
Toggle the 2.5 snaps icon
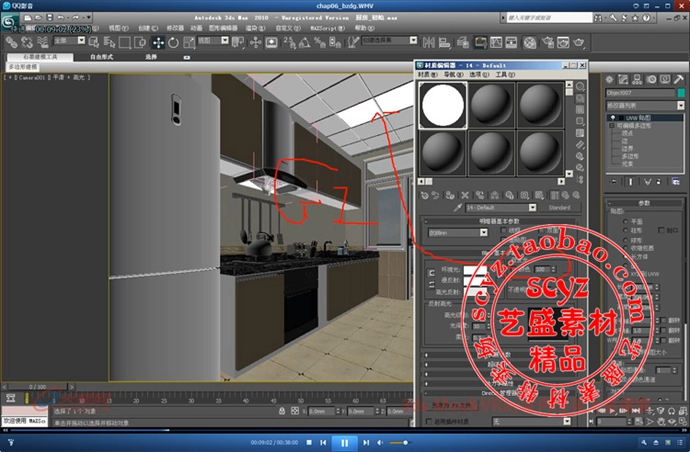(289, 42)
